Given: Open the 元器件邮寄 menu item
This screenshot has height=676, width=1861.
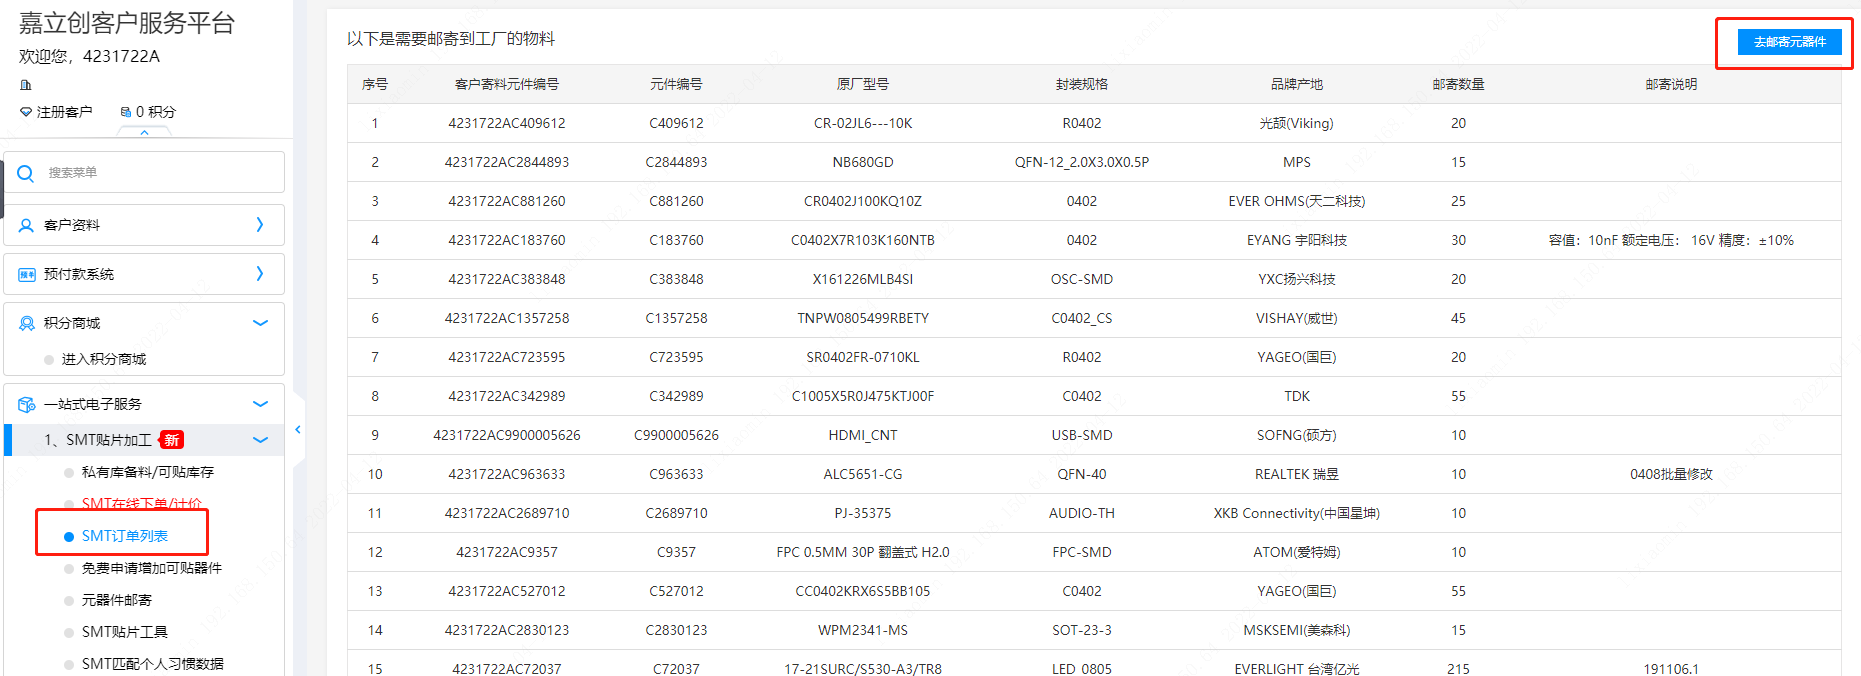Looking at the screenshot, I should [116, 600].
